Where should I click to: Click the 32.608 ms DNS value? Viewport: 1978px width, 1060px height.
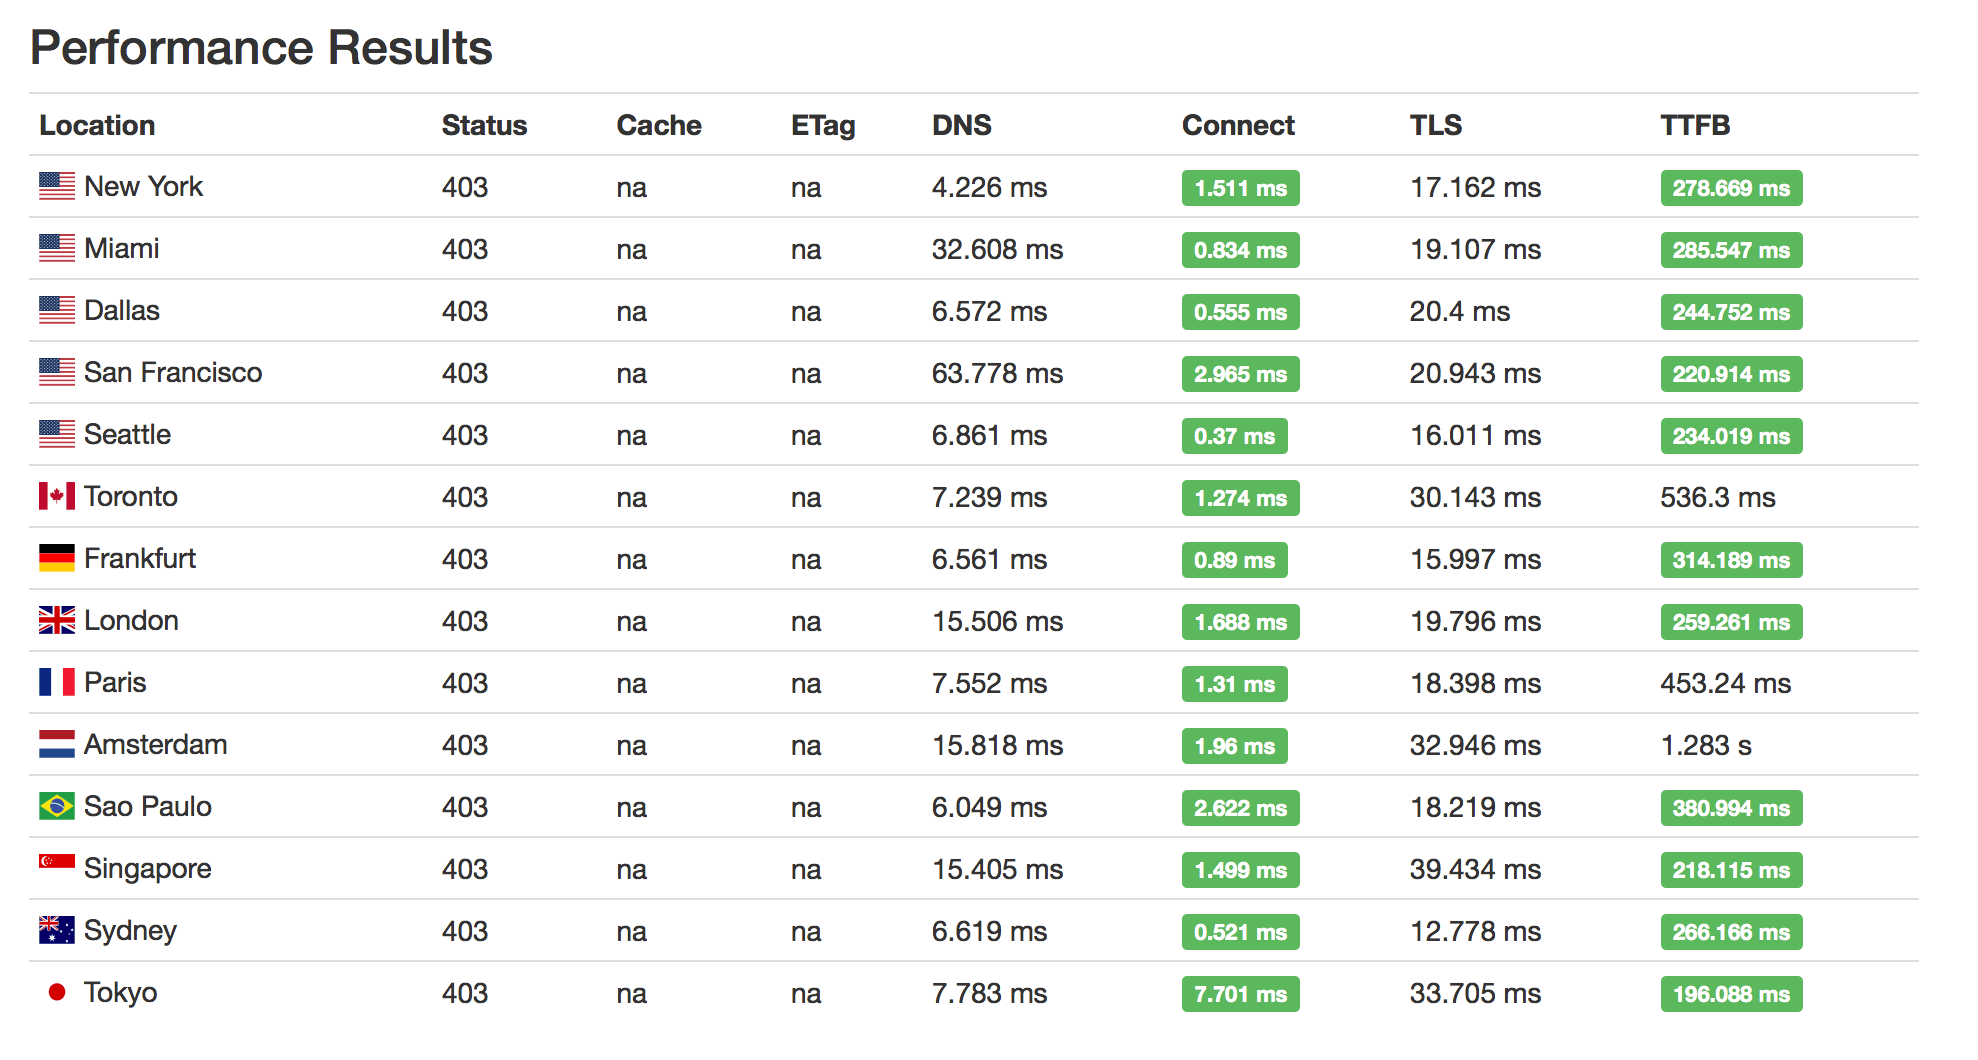(997, 249)
